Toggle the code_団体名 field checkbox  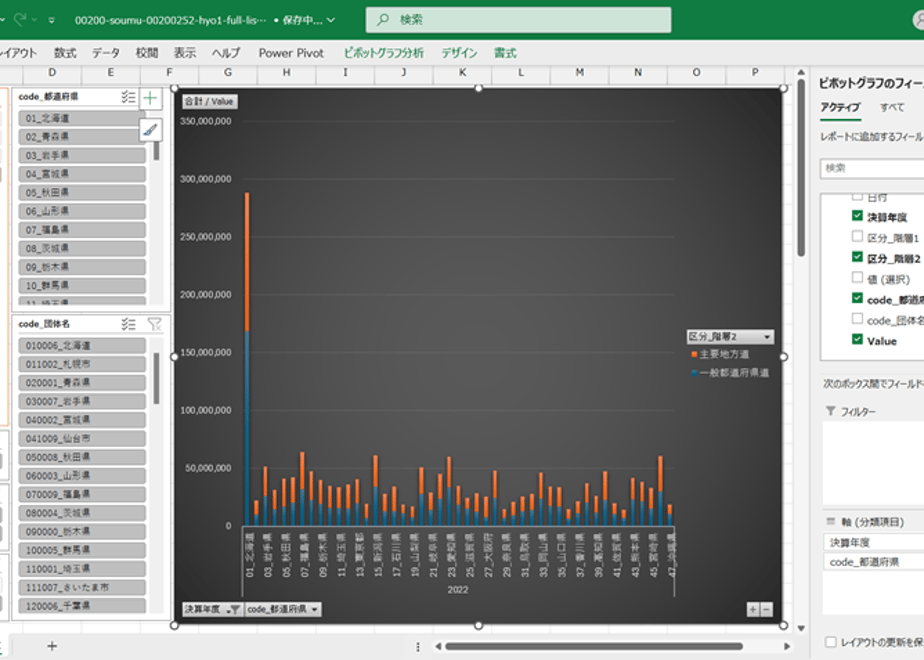pos(857,319)
